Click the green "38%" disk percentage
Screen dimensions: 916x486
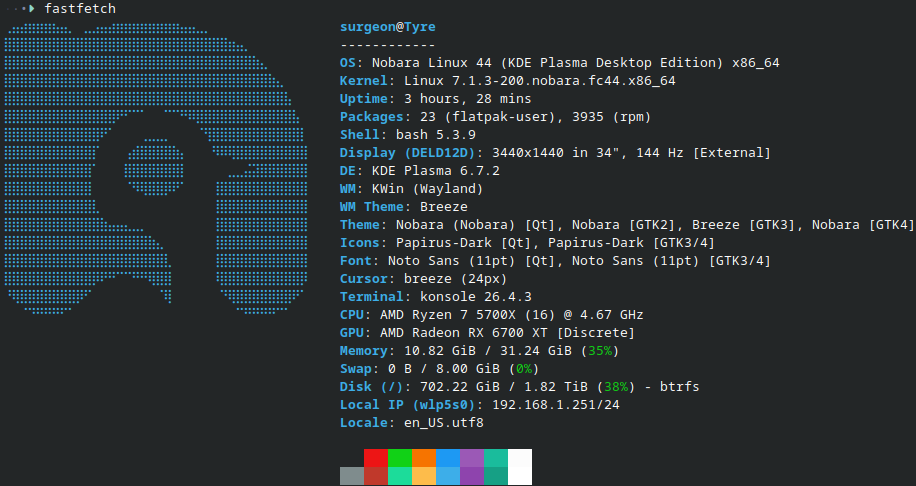pyautogui.click(x=616, y=387)
